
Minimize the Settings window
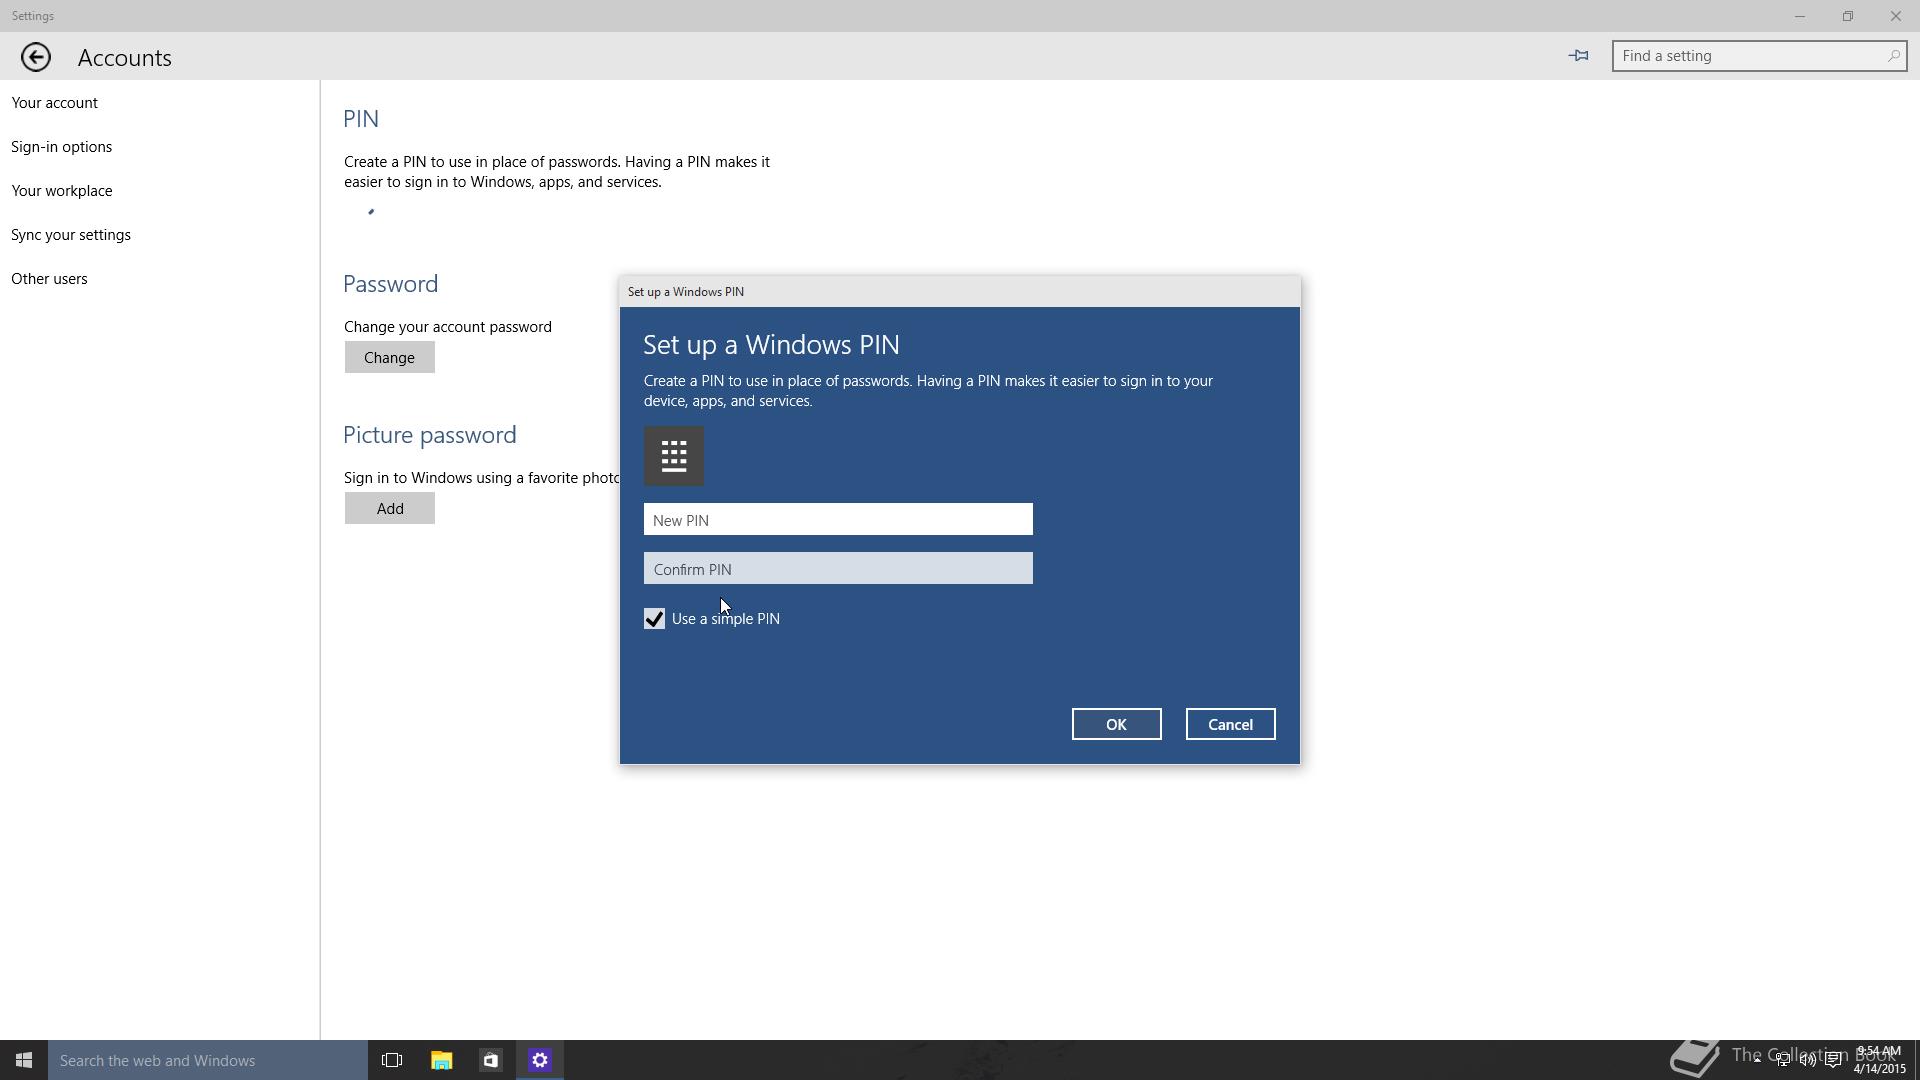click(x=1799, y=16)
